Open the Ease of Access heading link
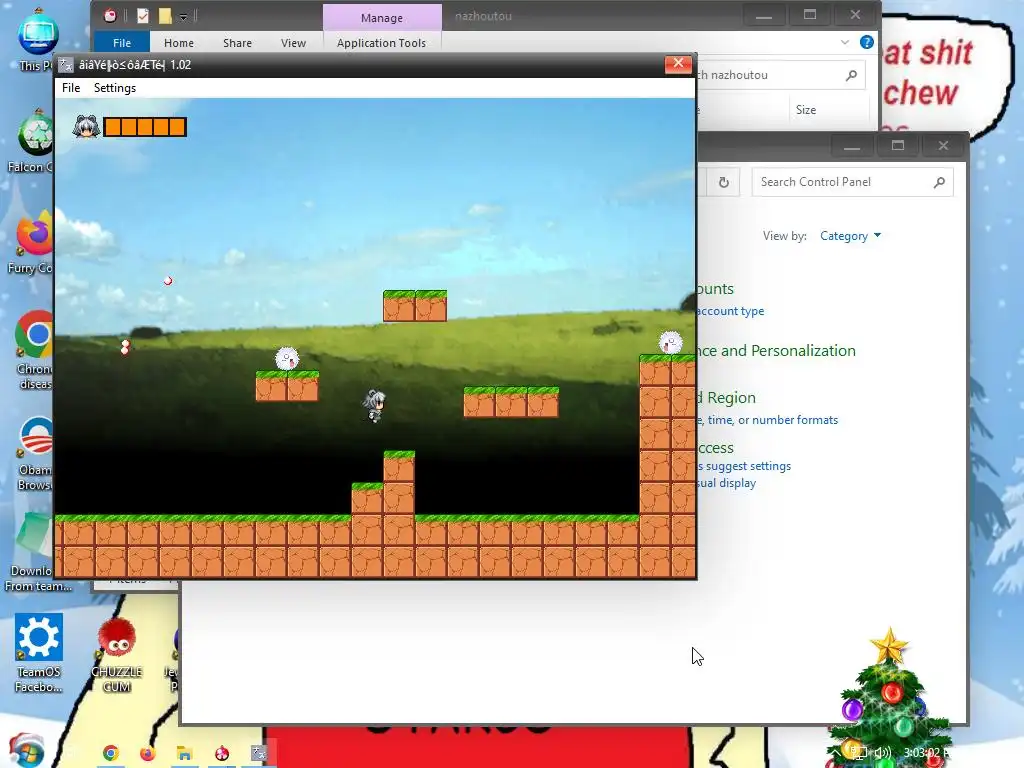Viewport: 1024px width, 768px height. point(715,448)
